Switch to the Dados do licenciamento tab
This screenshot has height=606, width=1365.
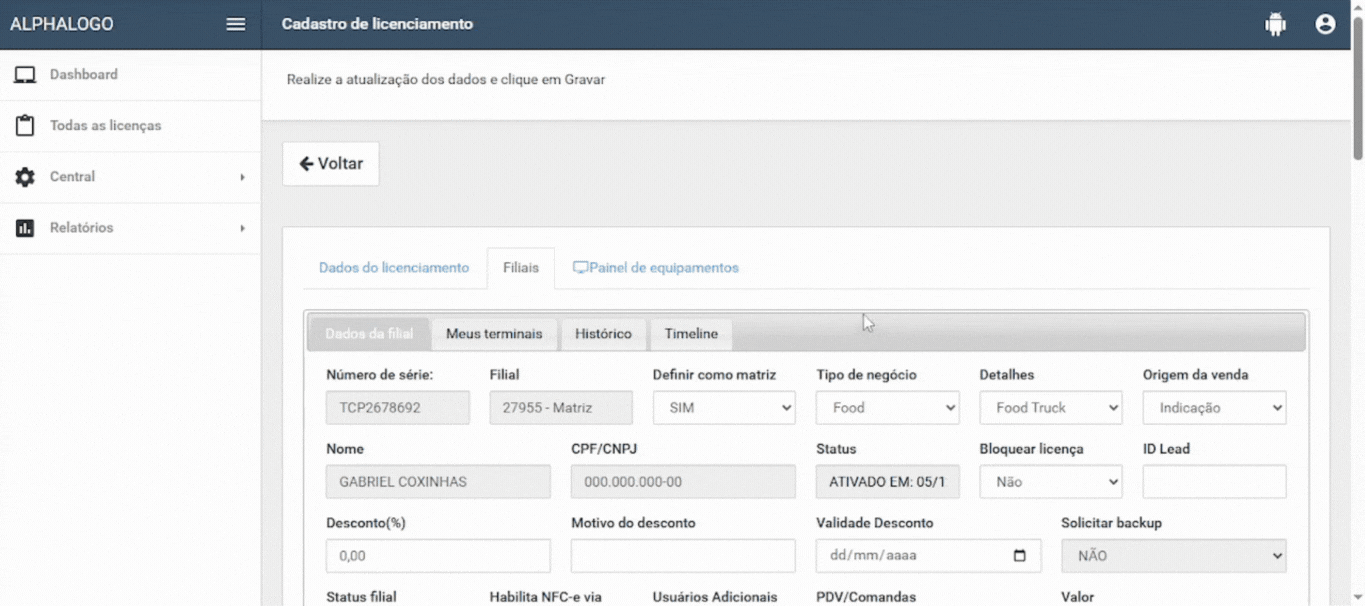pyautogui.click(x=393, y=268)
